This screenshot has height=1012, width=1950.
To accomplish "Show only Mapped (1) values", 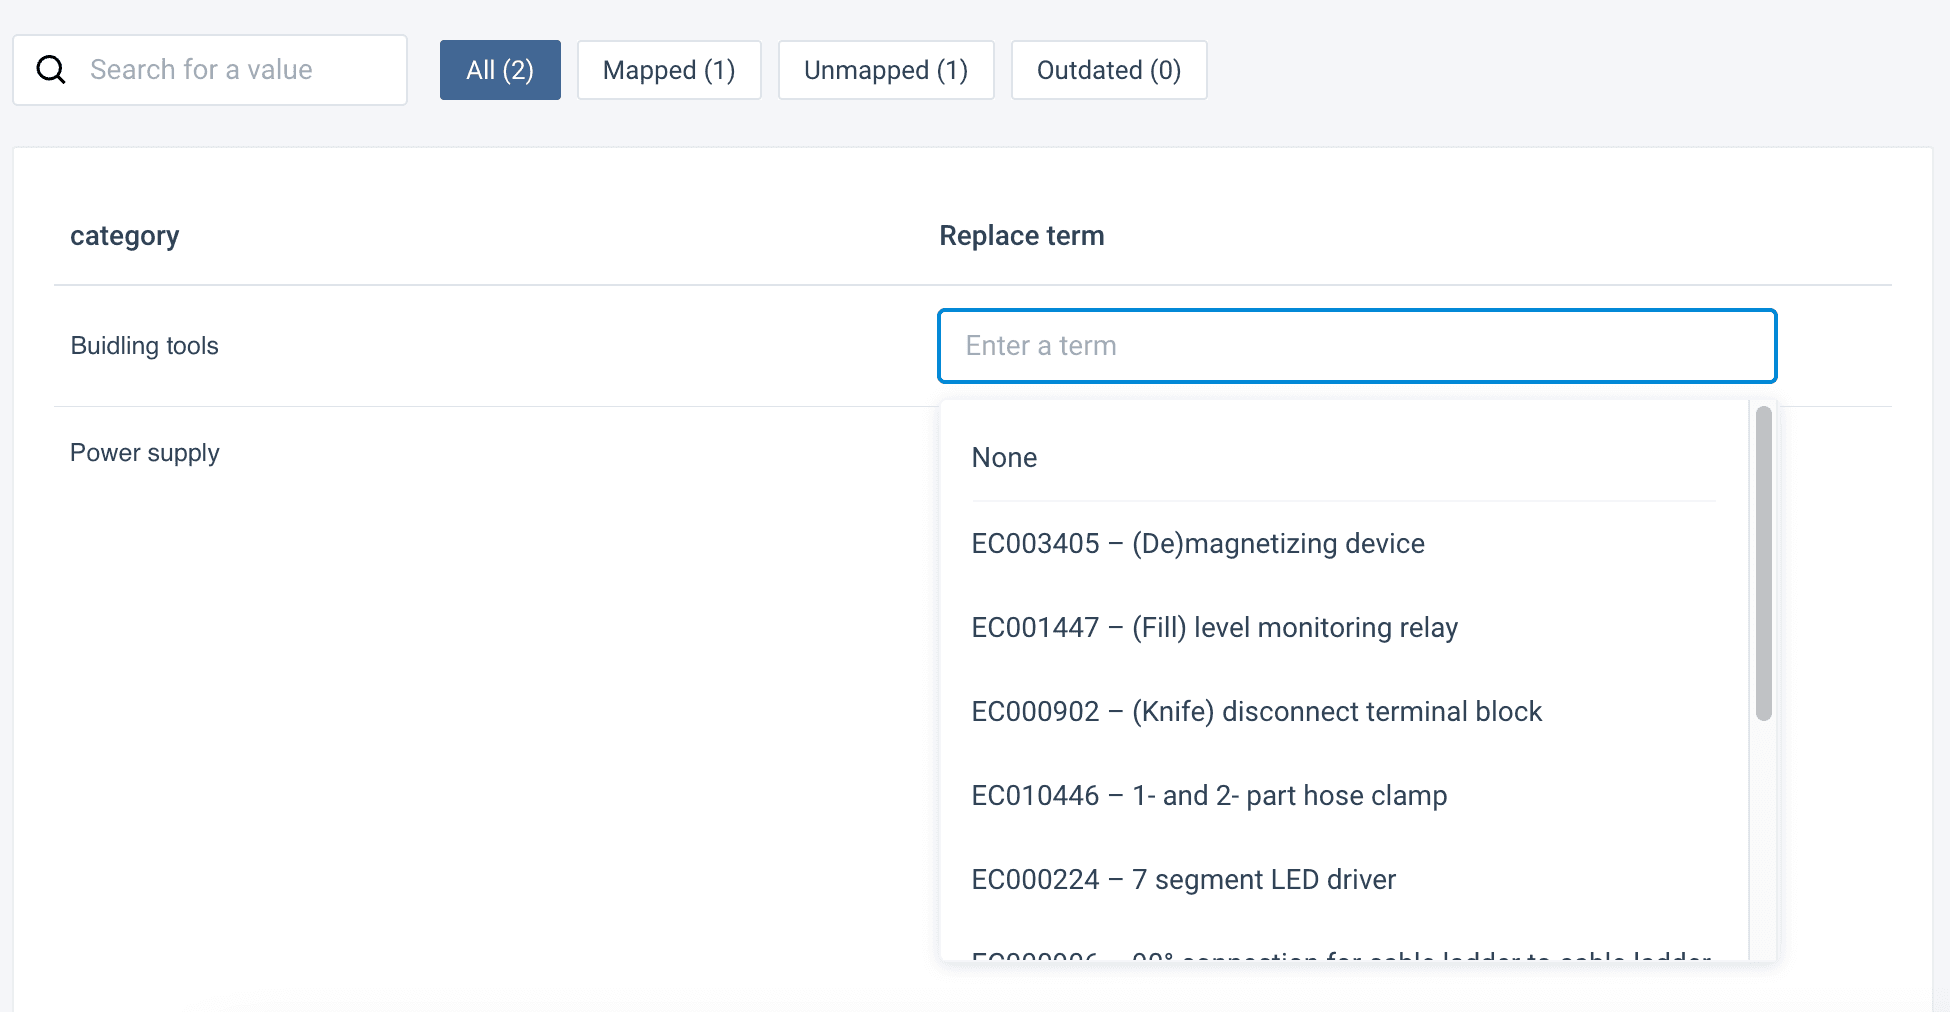I will (x=669, y=70).
